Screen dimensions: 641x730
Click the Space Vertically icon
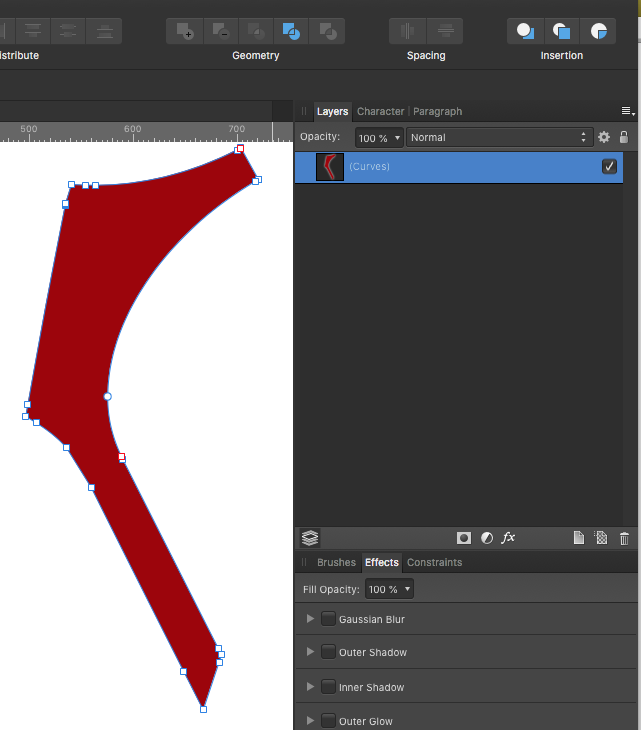pyautogui.click(x=445, y=31)
